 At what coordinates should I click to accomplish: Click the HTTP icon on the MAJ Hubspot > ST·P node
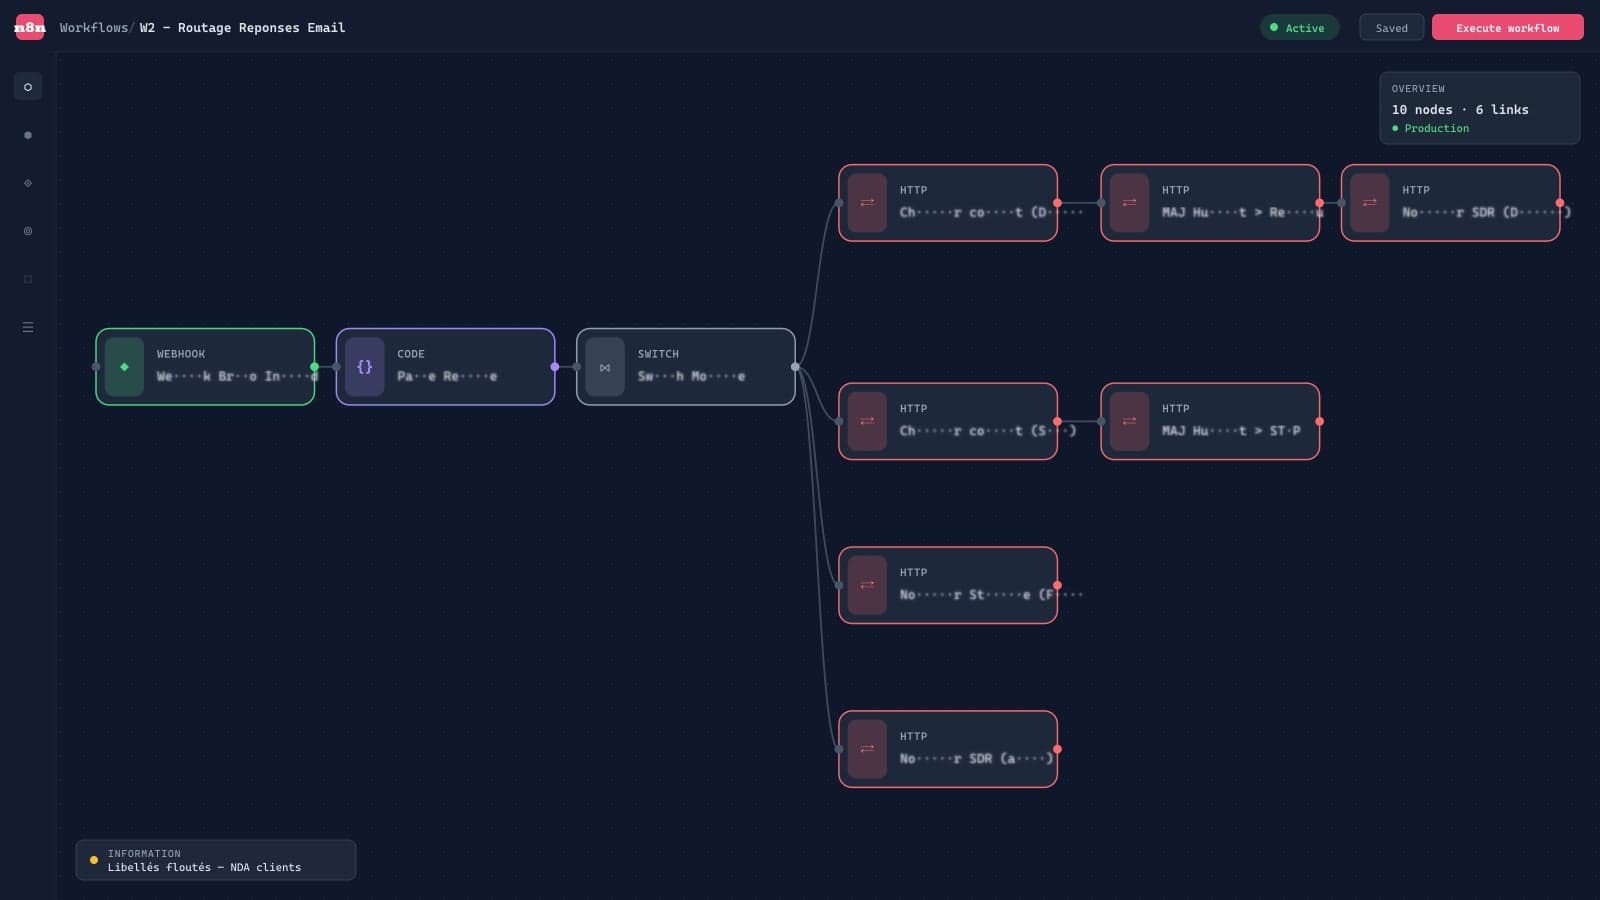(1129, 422)
